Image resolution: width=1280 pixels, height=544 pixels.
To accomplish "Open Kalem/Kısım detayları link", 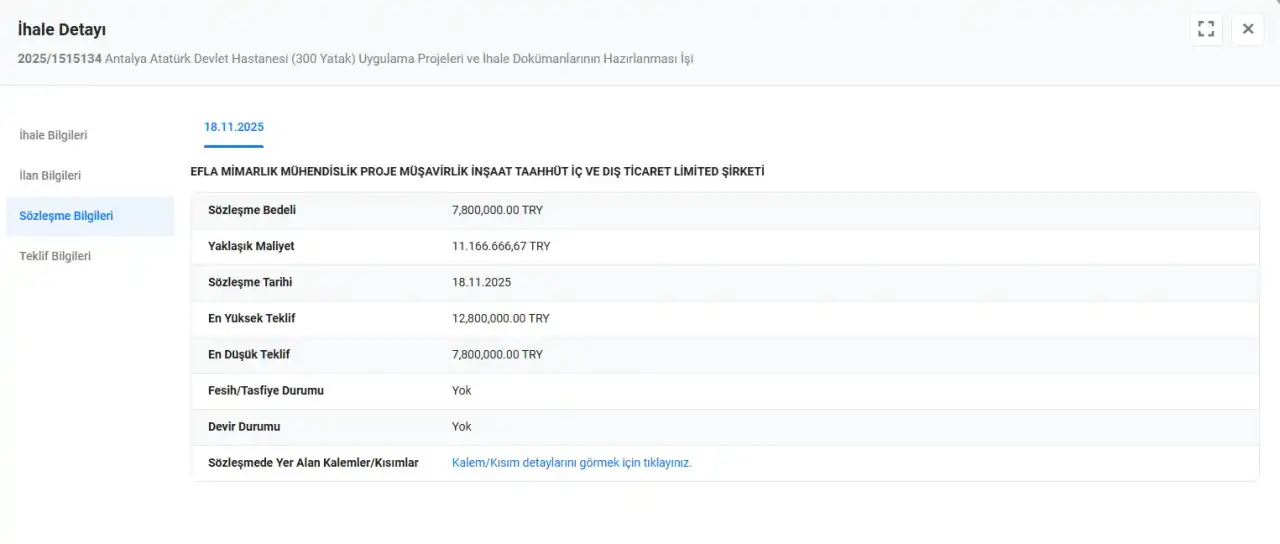I will 571,463.
